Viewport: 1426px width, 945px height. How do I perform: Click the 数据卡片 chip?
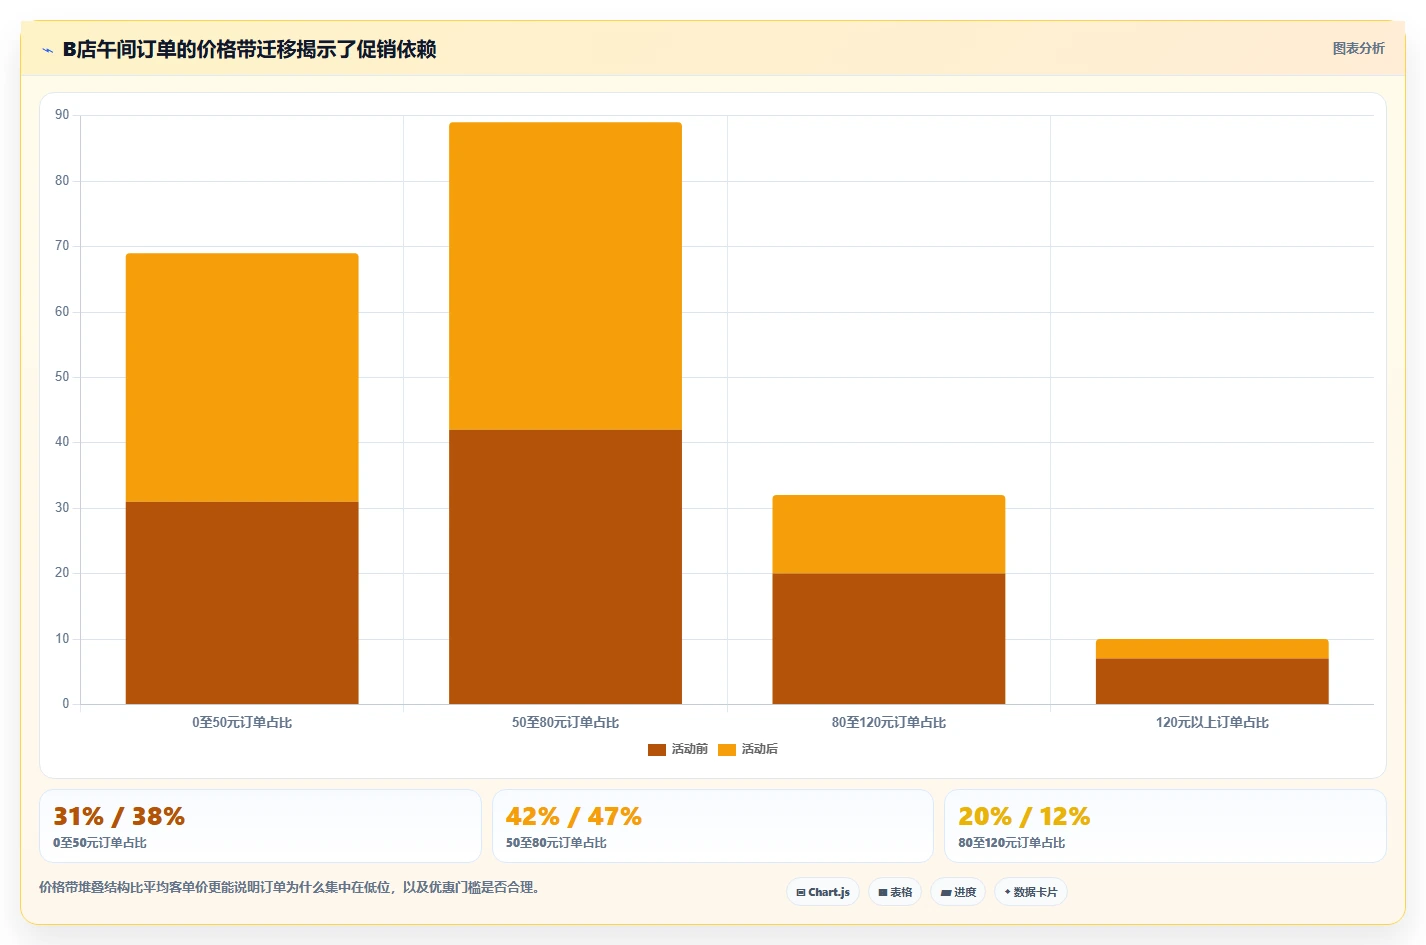pos(1031,892)
